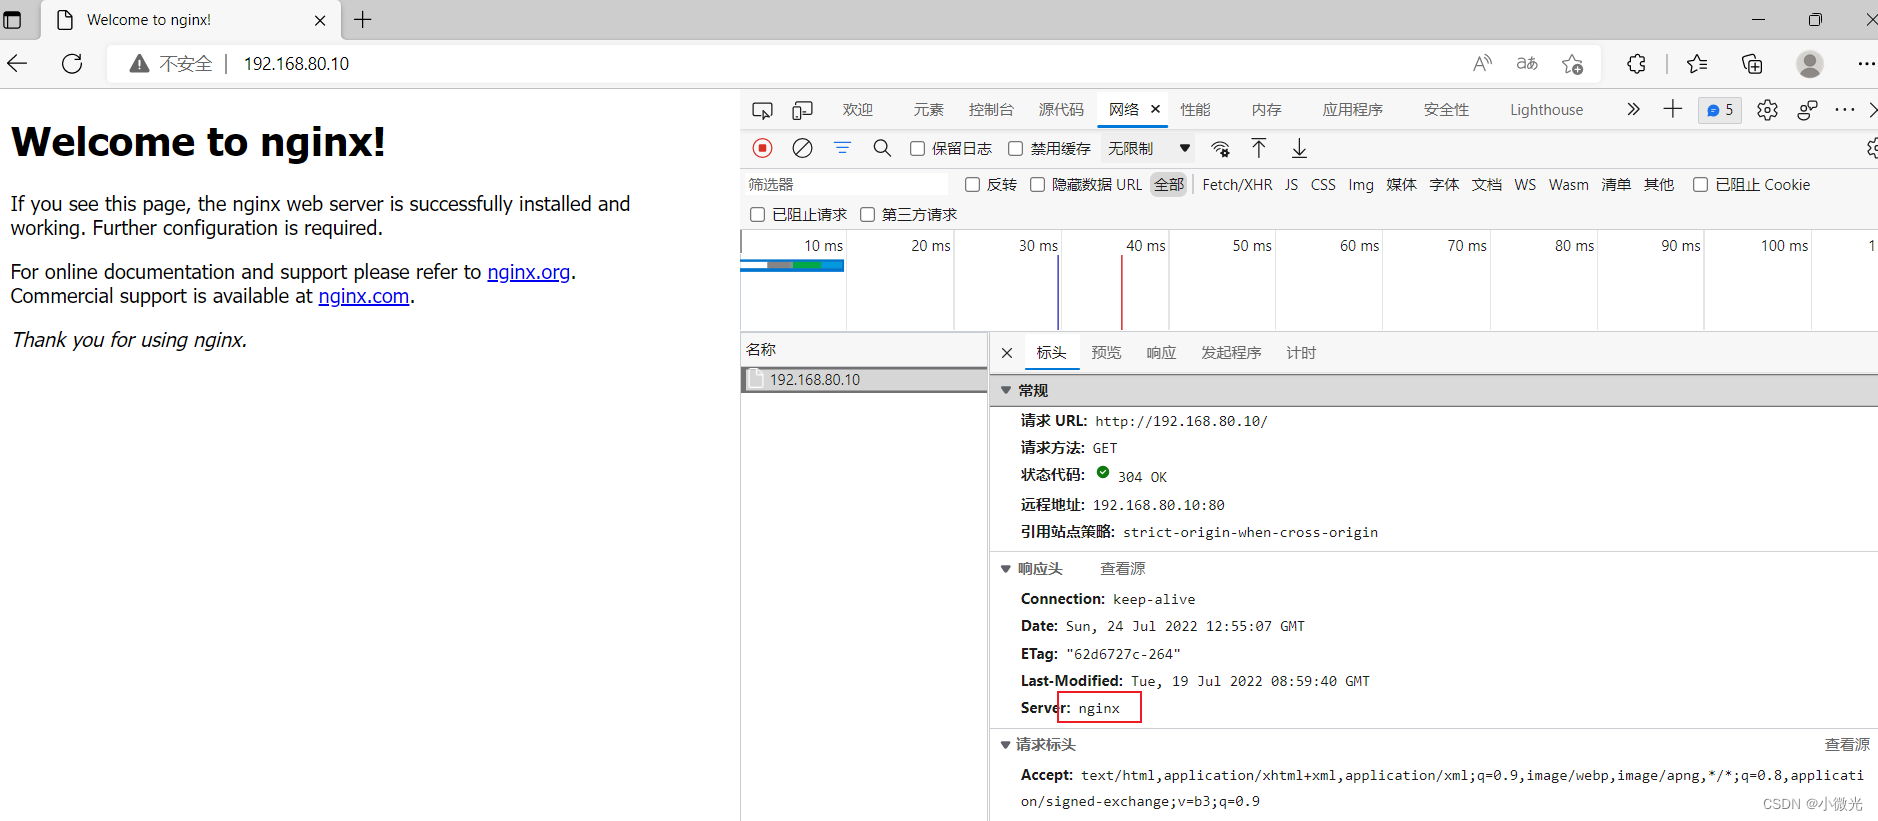
Task: Reload the page with refresh icon
Action: [x=72, y=64]
